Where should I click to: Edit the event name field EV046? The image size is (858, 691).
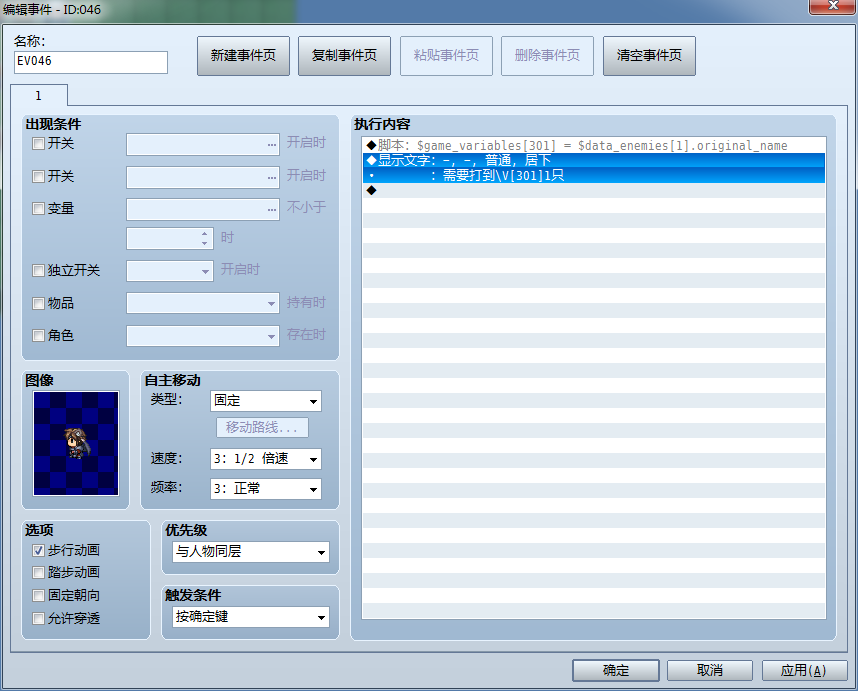pyautogui.click(x=91, y=62)
